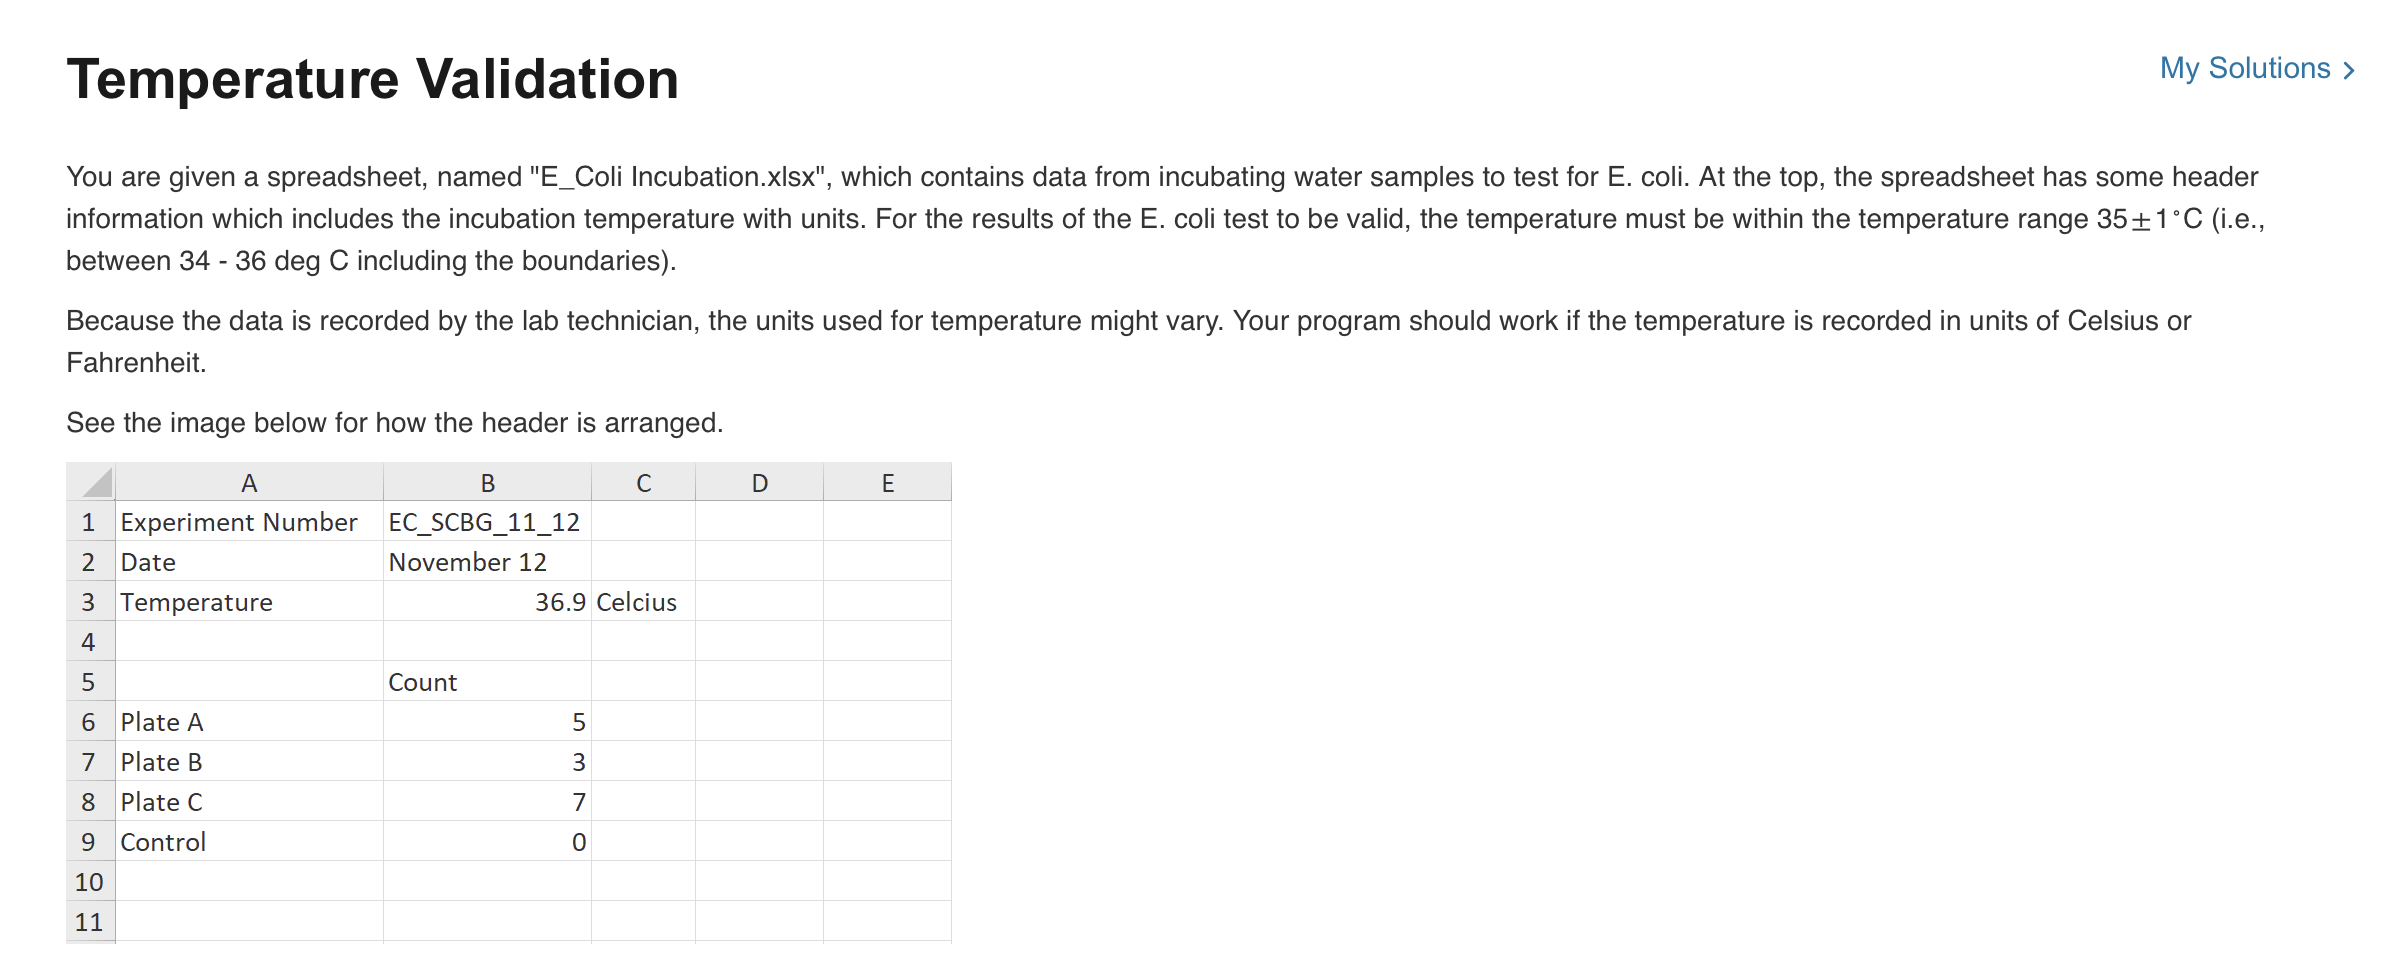Select row number 11

click(x=90, y=921)
